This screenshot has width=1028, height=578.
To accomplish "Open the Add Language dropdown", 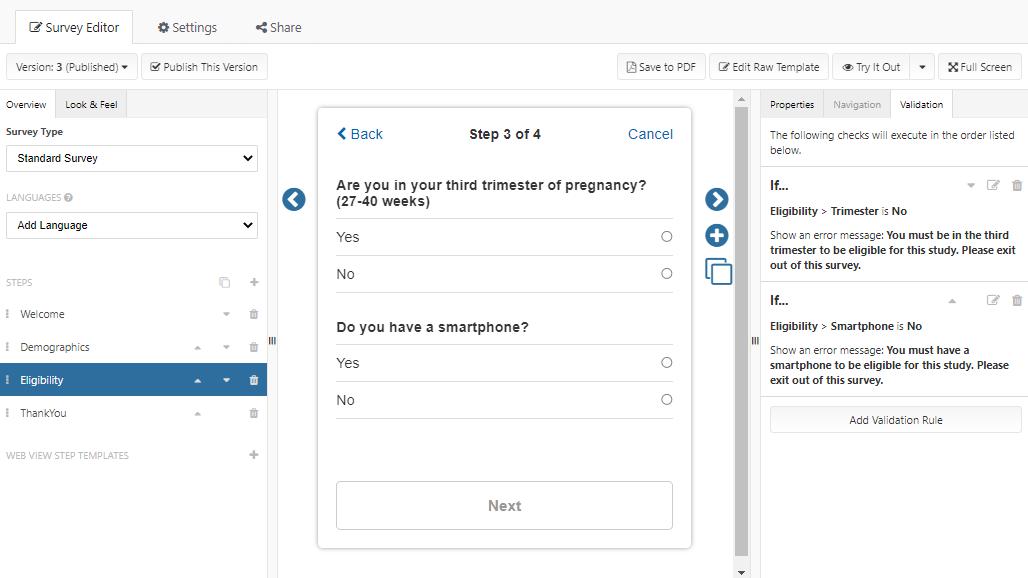I will click(132, 226).
